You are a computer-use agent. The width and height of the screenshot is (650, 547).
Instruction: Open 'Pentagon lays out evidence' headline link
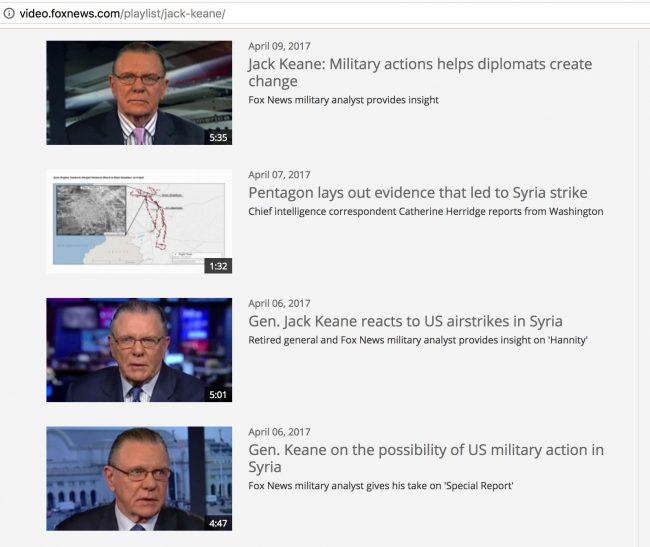pyautogui.click(x=417, y=193)
